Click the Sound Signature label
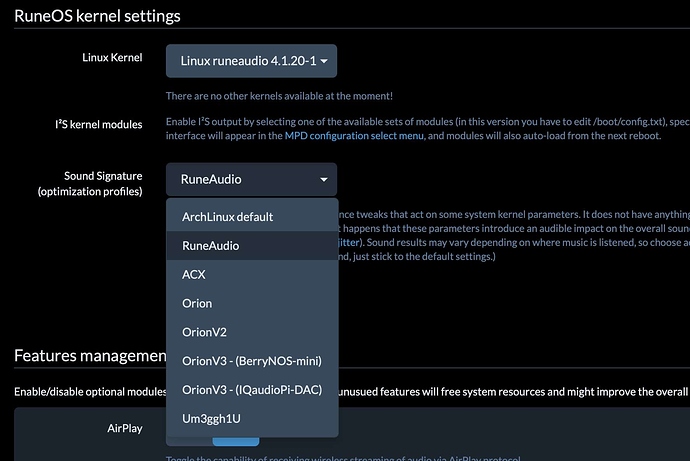690x461 pixels. pyautogui.click(x=90, y=183)
